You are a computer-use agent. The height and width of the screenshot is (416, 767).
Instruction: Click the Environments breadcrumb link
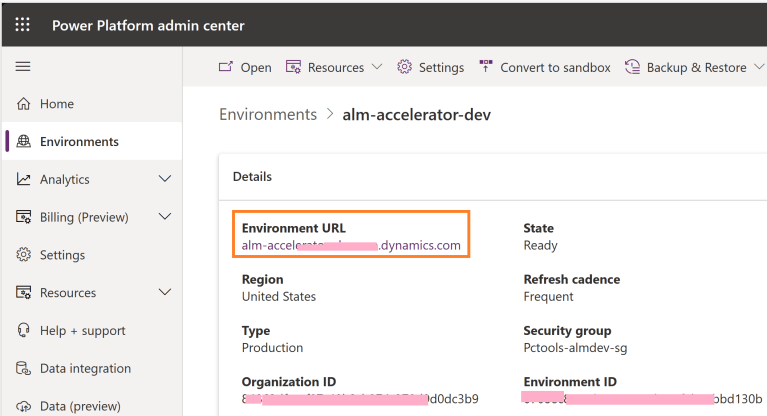pyautogui.click(x=268, y=115)
